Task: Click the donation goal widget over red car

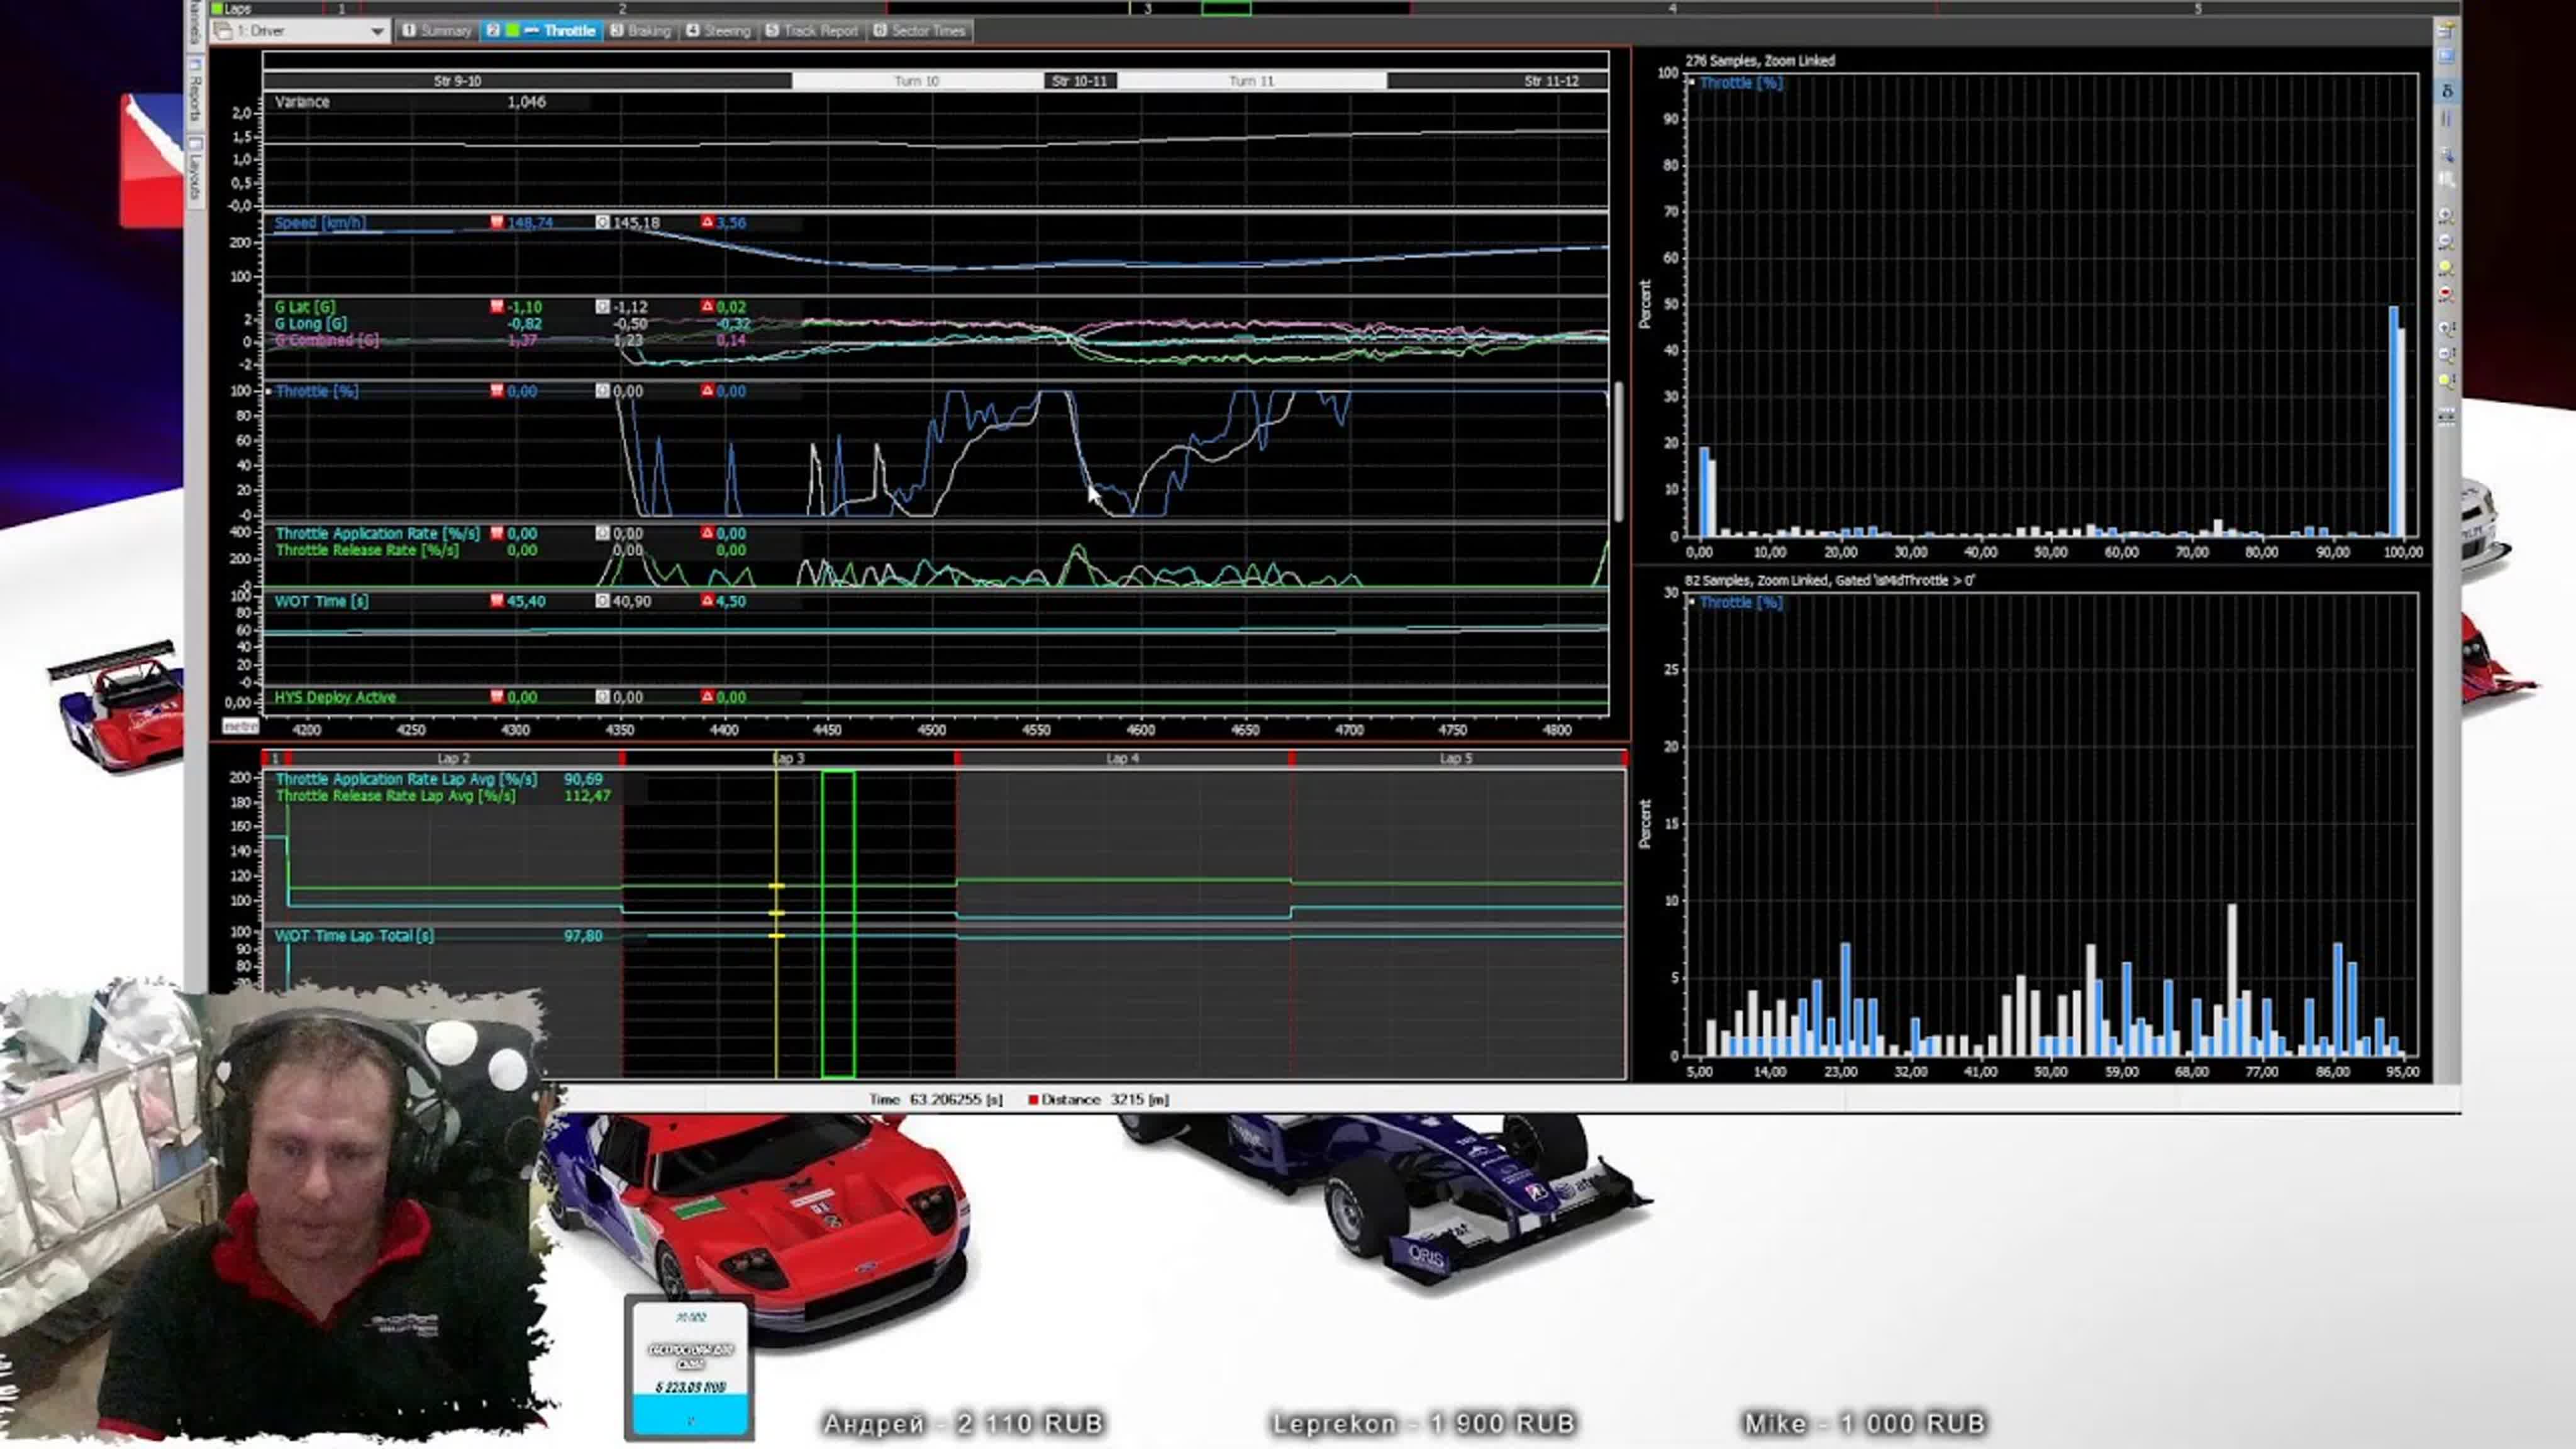Action: (x=689, y=1367)
